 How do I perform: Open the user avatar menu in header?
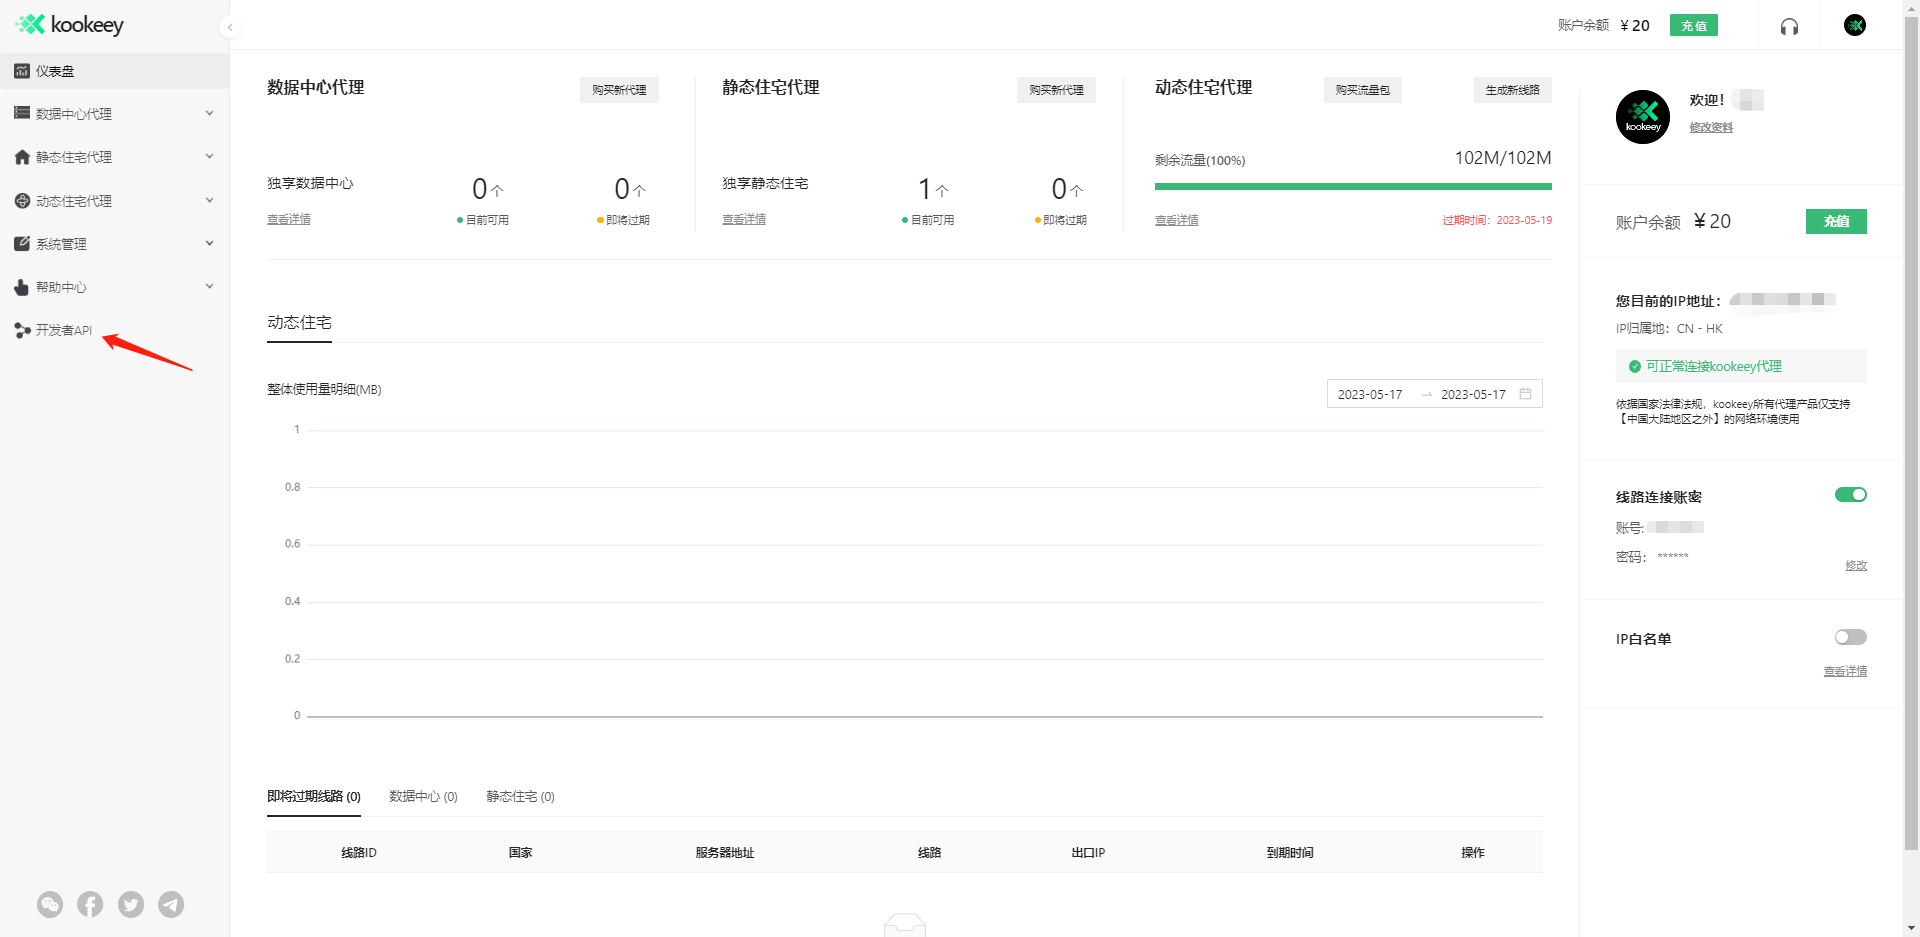coord(1854,25)
